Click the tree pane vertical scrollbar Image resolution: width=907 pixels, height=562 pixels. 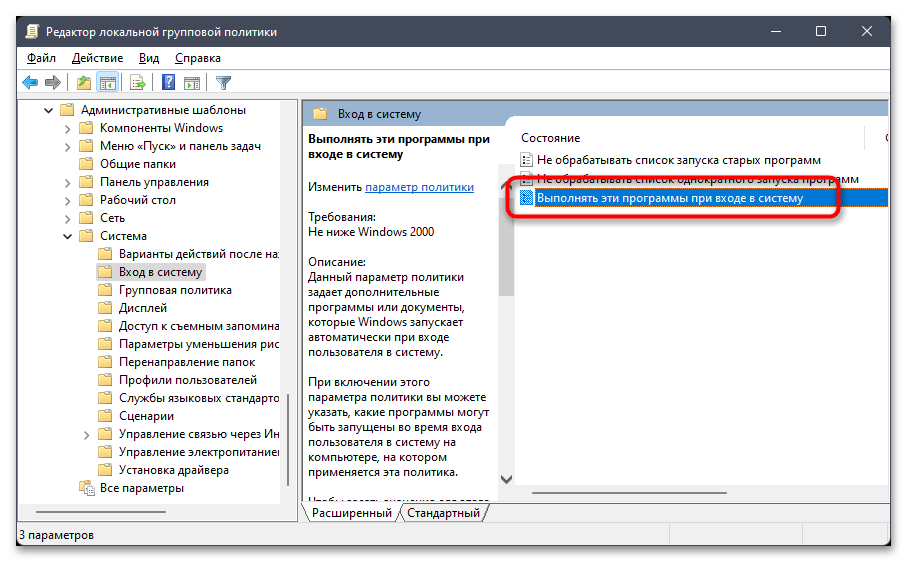(x=287, y=439)
